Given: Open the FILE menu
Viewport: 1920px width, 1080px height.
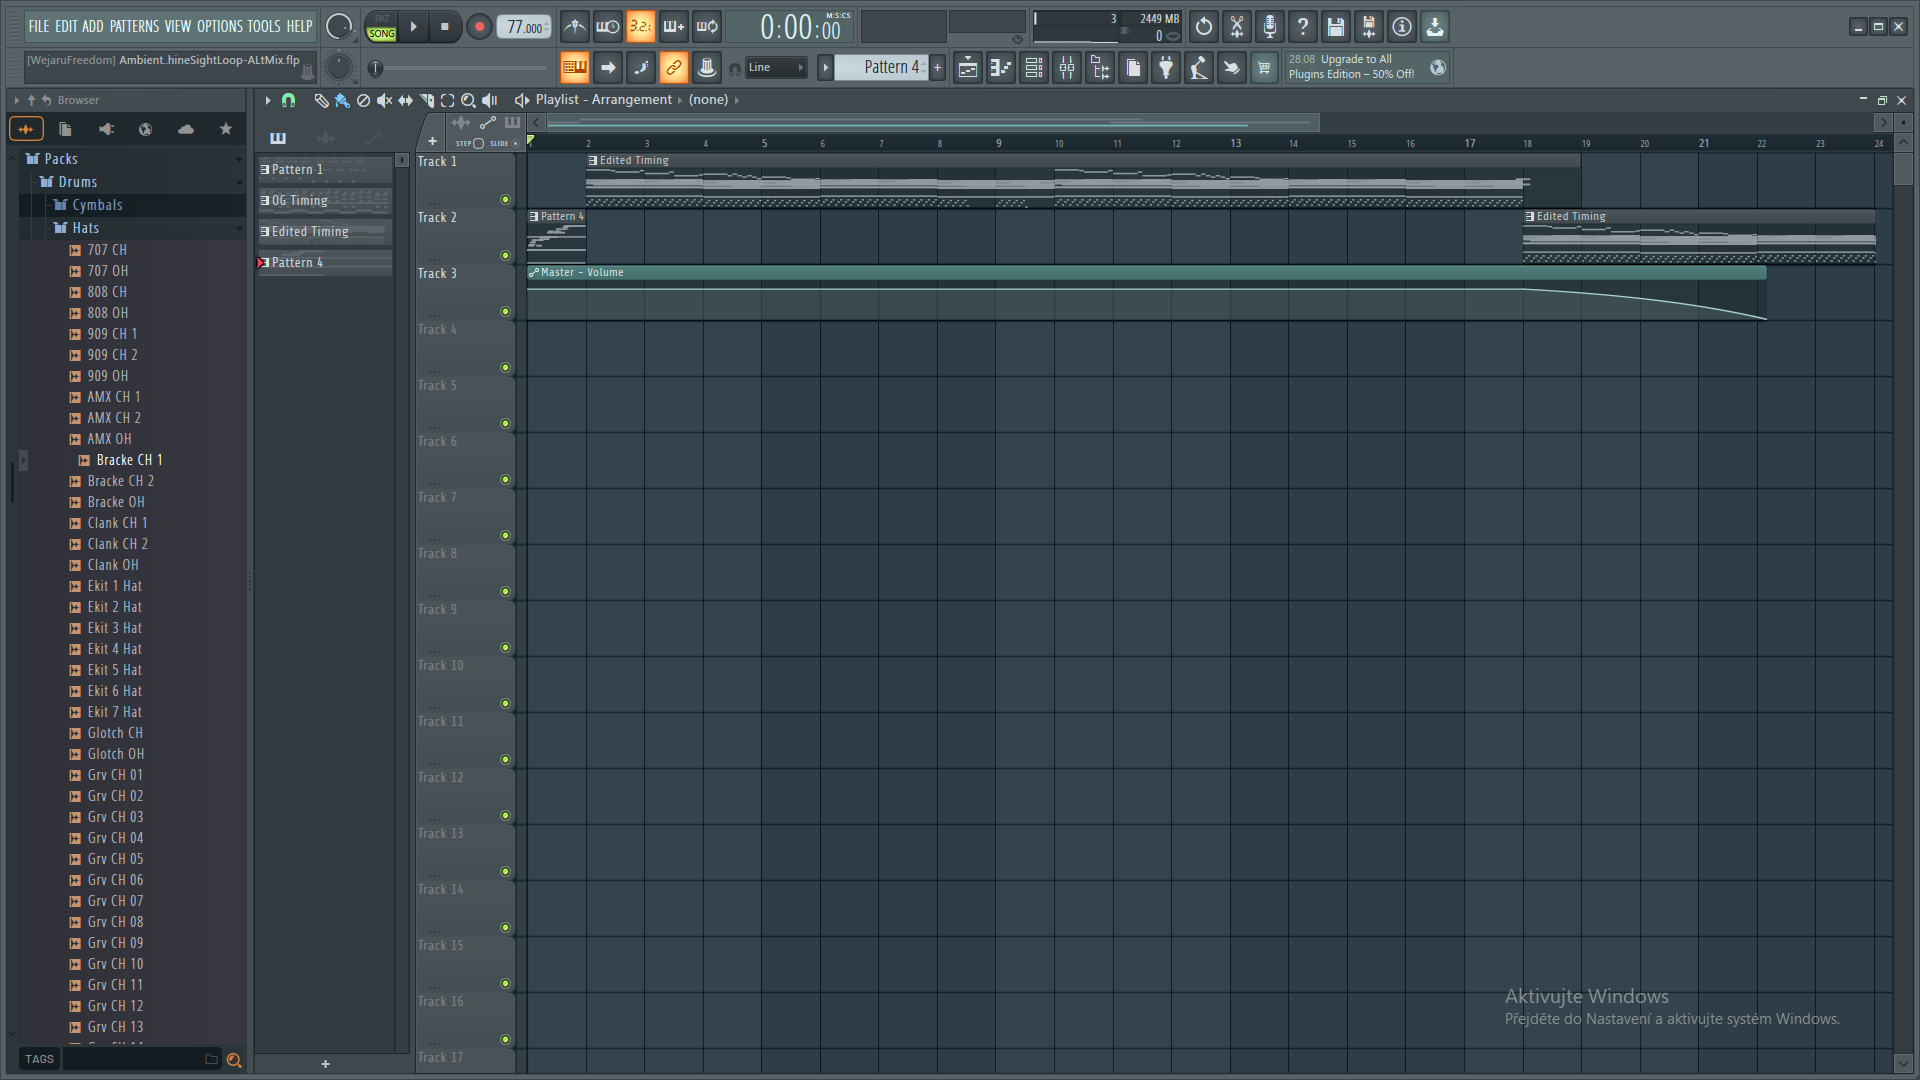Looking at the screenshot, I should click(39, 26).
